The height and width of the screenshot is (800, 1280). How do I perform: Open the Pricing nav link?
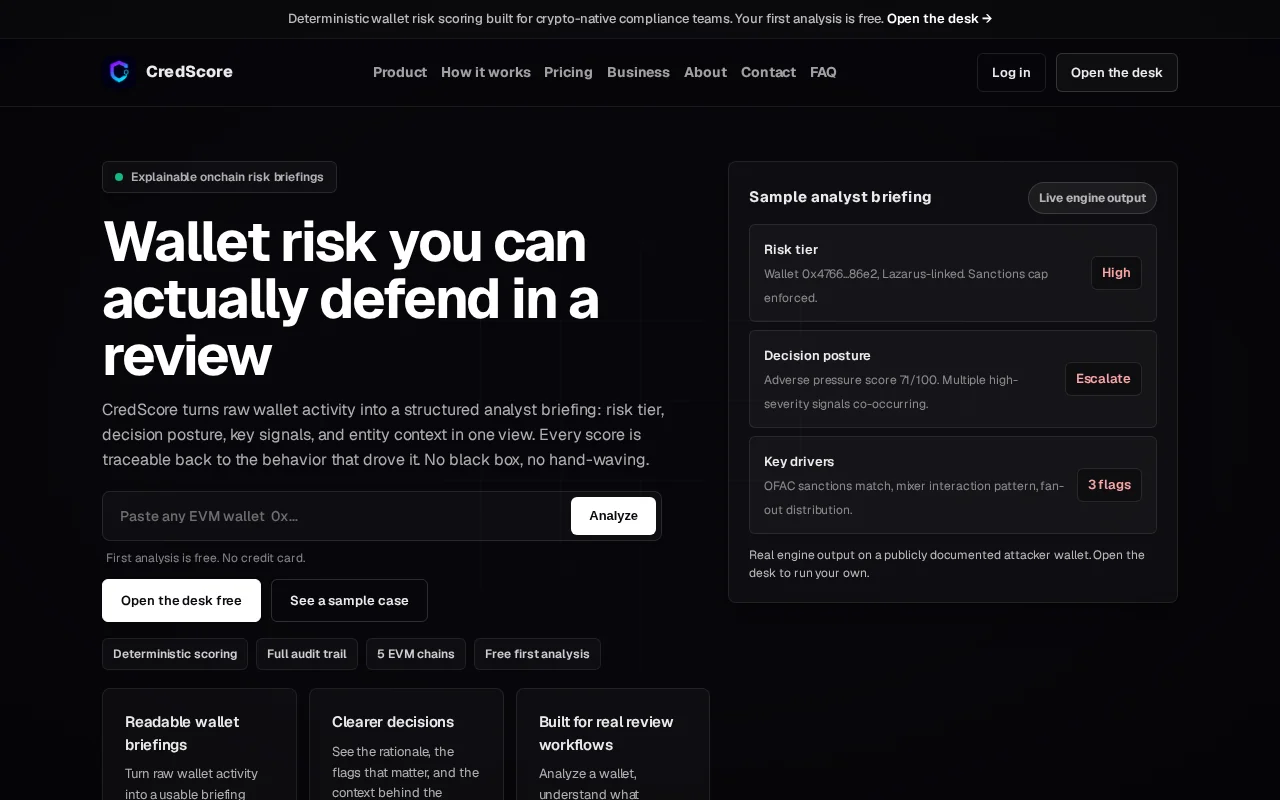(568, 72)
